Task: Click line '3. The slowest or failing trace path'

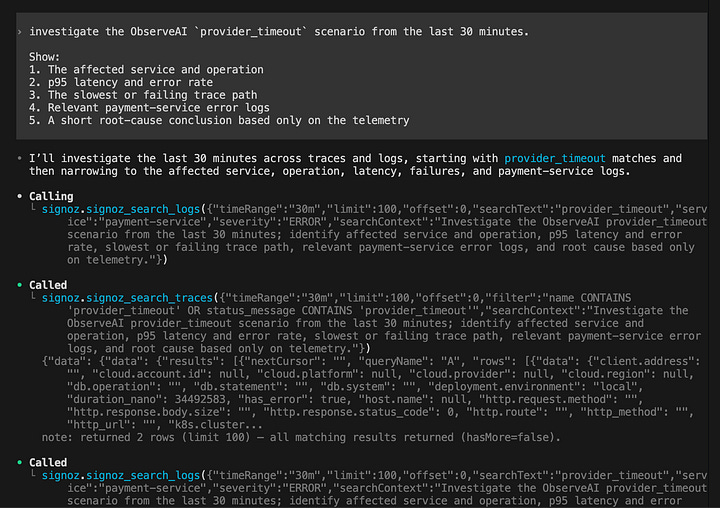Action: pyautogui.click(x=143, y=95)
